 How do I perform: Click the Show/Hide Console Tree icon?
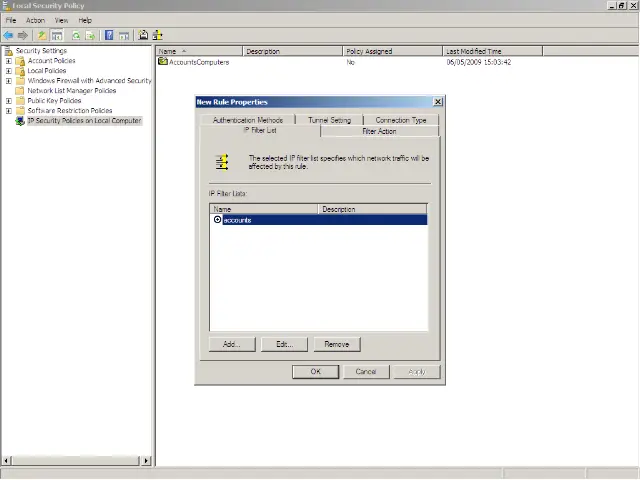pyautogui.click(x=57, y=35)
